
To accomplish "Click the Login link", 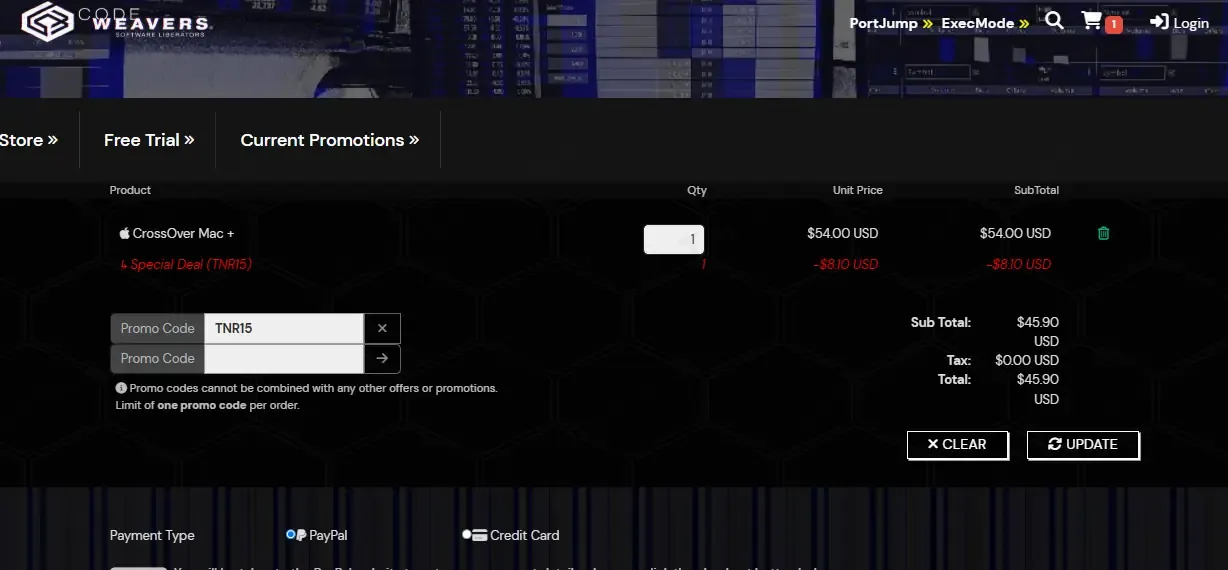I will pyautogui.click(x=1179, y=22).
